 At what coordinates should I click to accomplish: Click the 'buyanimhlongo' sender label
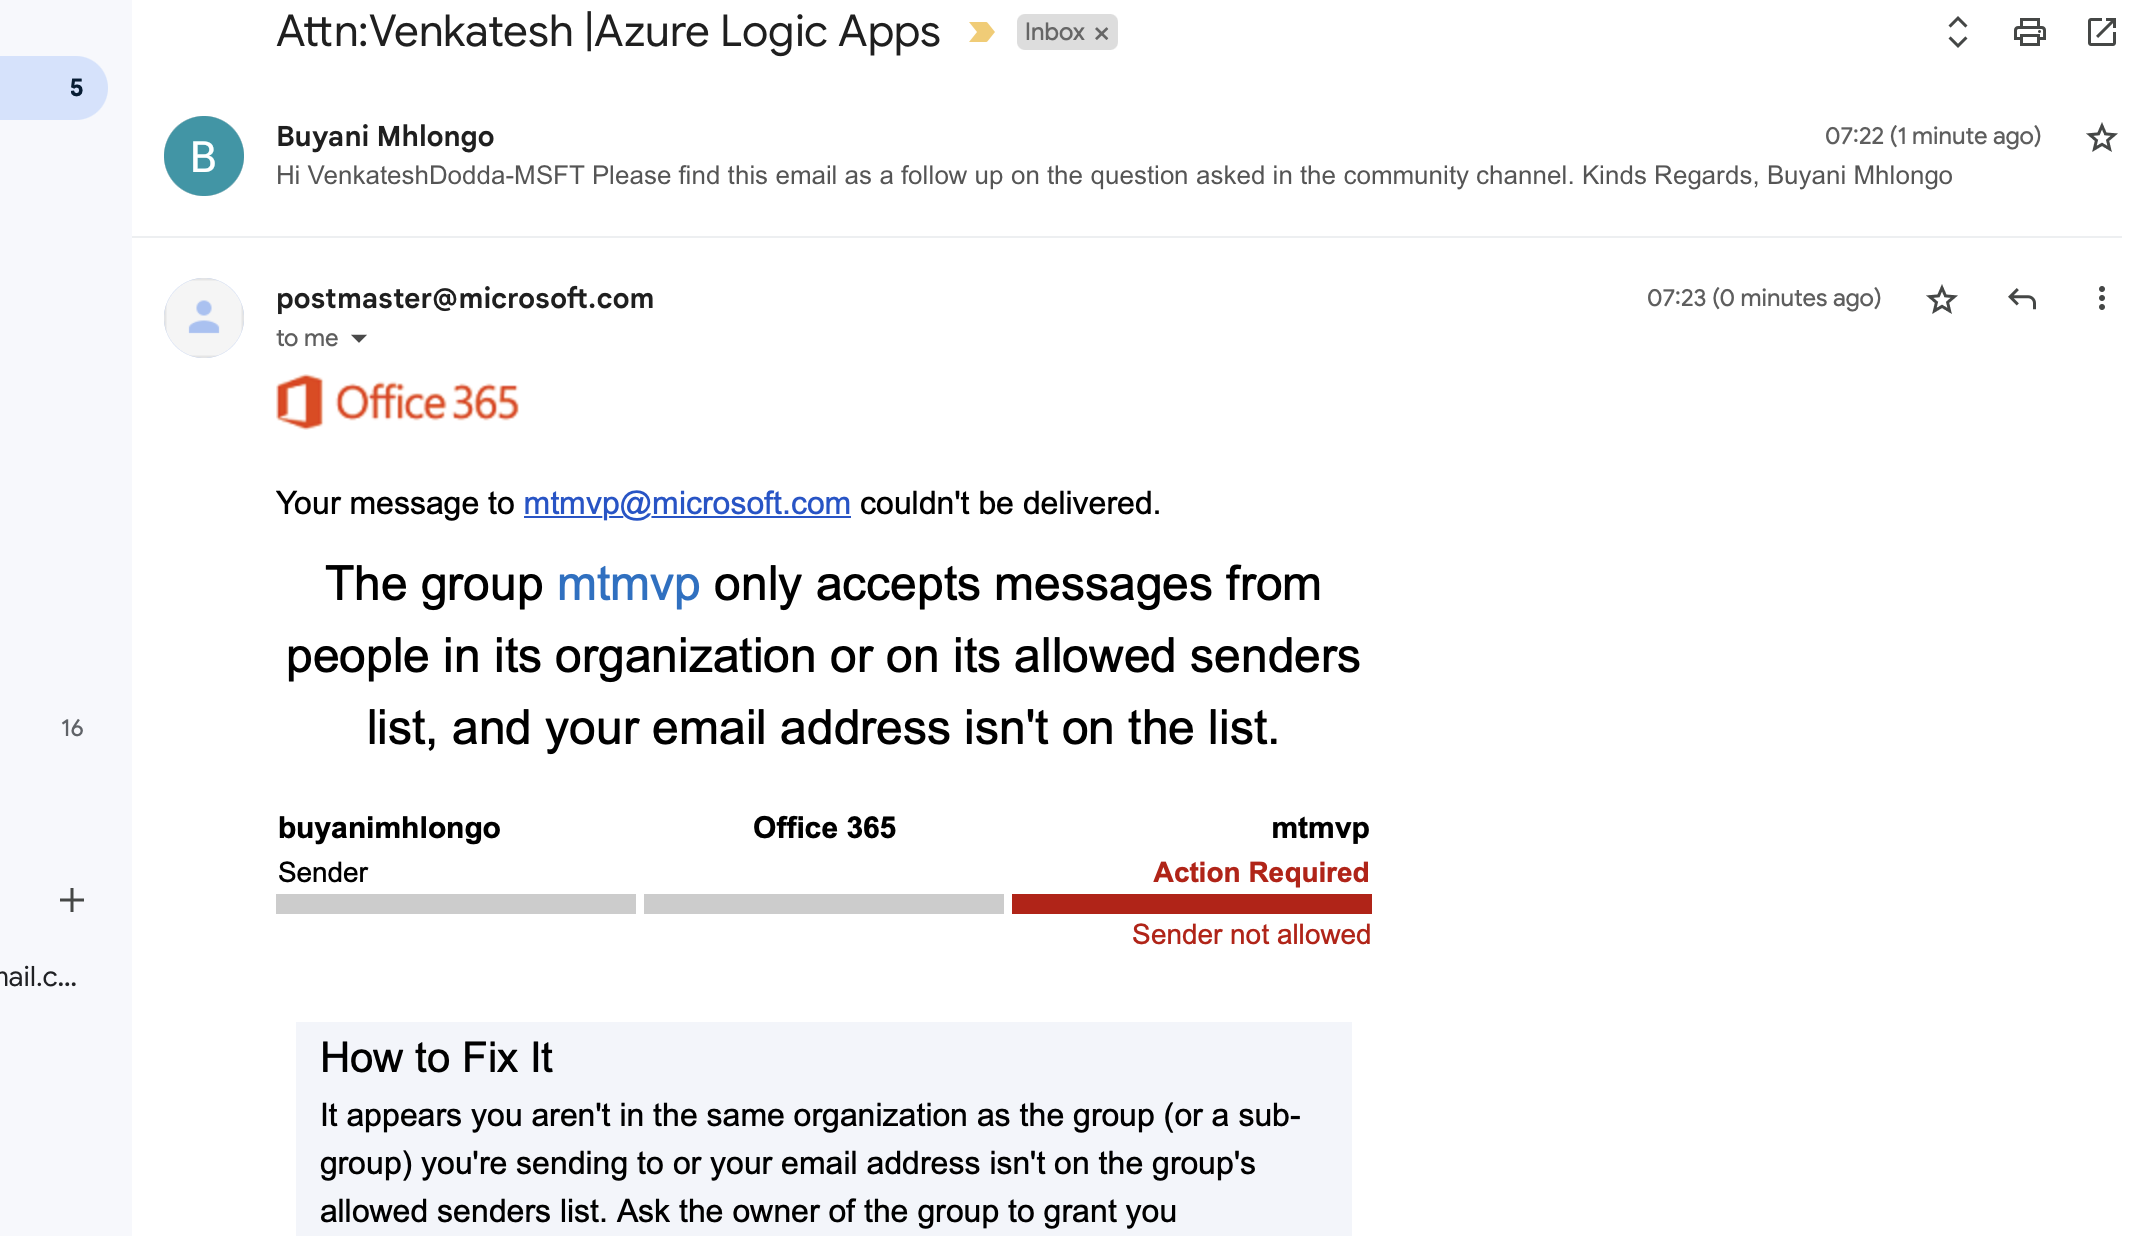click(389, 828)
